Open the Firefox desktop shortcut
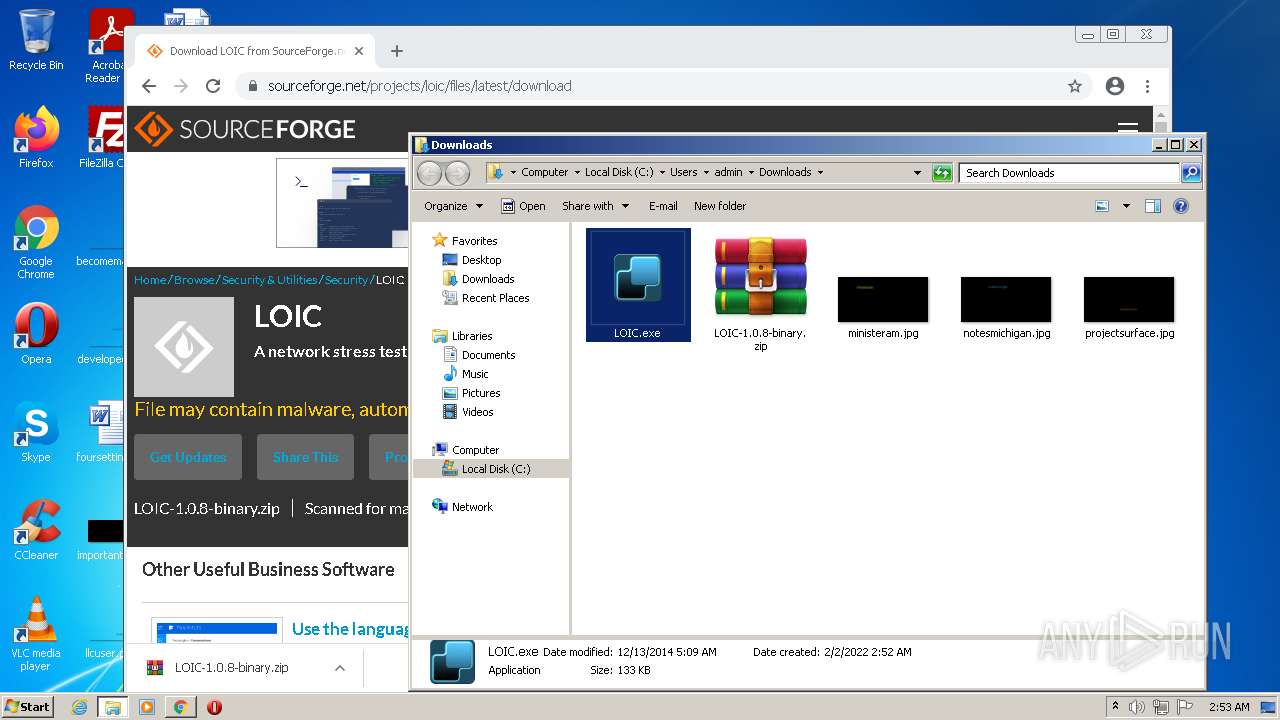The image size is (1280, 720). 36,138
